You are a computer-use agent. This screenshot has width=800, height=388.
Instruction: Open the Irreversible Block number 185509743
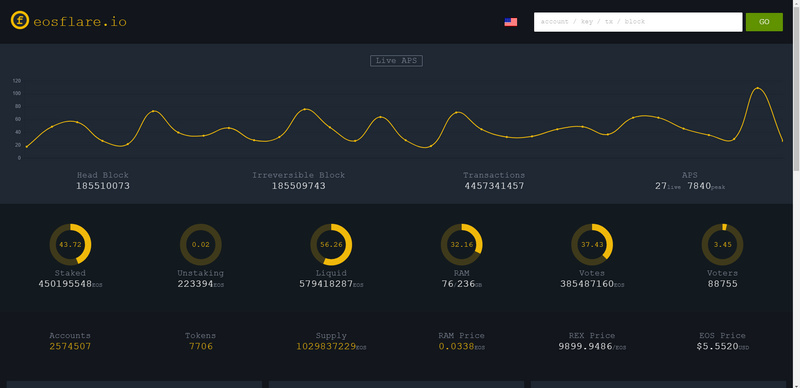pos(298,186)
